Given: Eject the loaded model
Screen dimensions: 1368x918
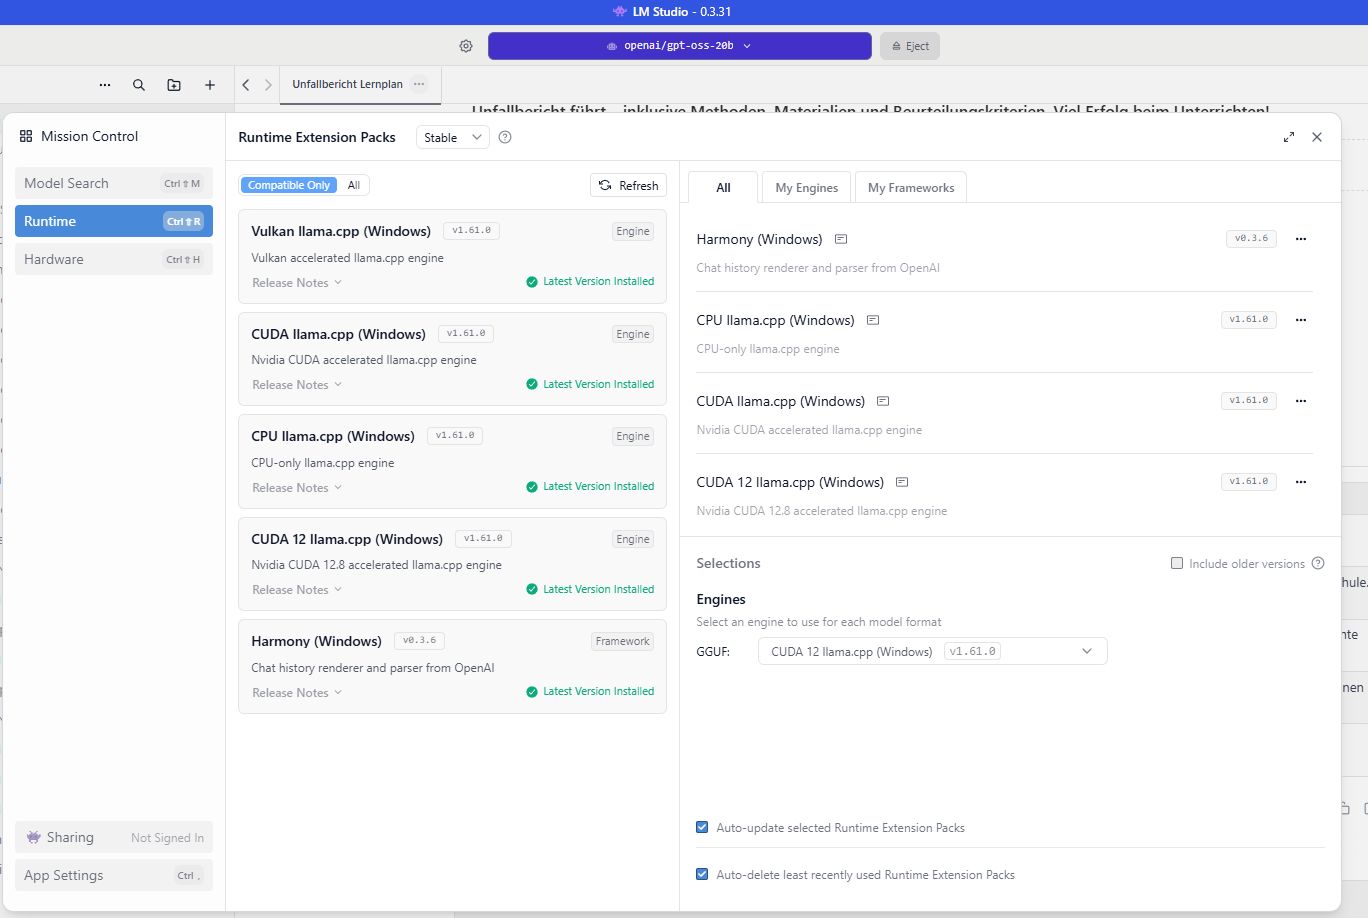Looking at the screenshot, I should click(910, 46).
